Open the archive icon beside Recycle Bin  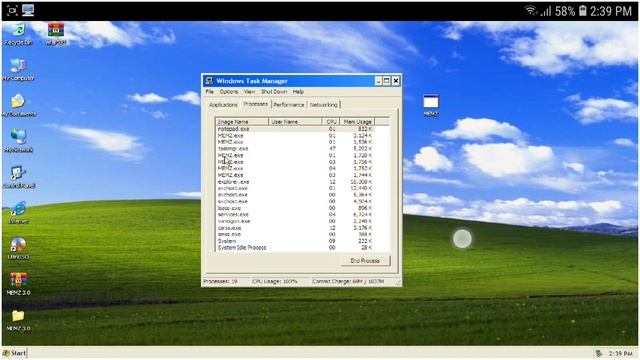click(56, 34)
